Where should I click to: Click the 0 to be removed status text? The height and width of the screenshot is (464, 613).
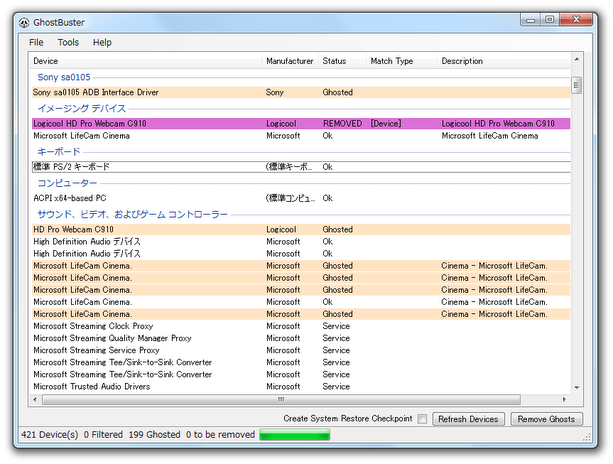point(220,435)
